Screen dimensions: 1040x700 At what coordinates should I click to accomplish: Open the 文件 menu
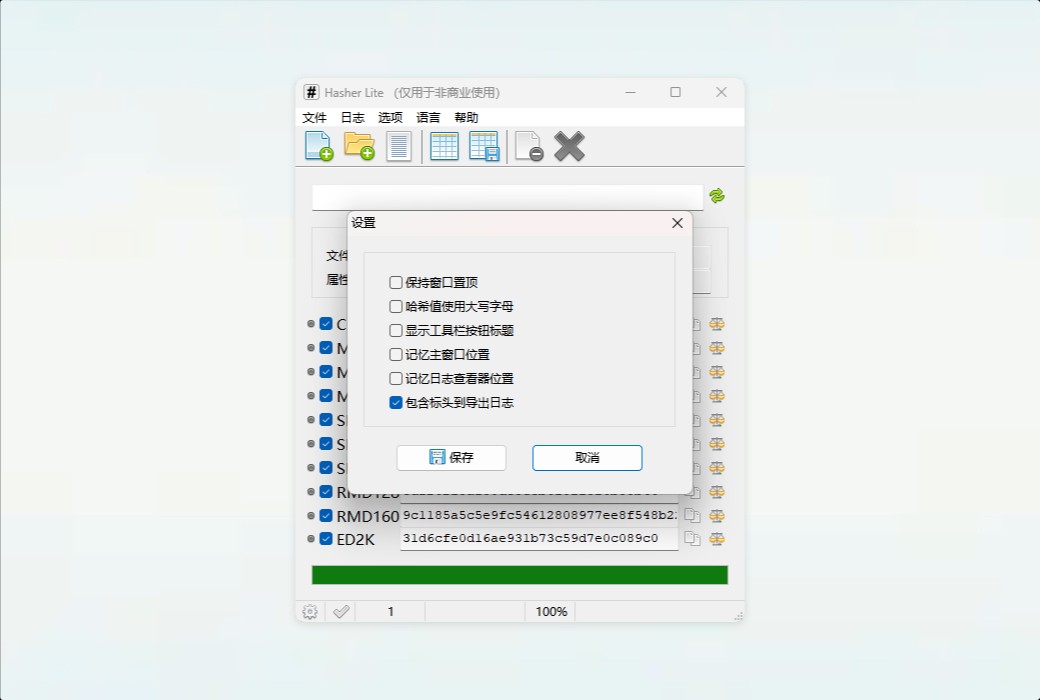point(314,117)
